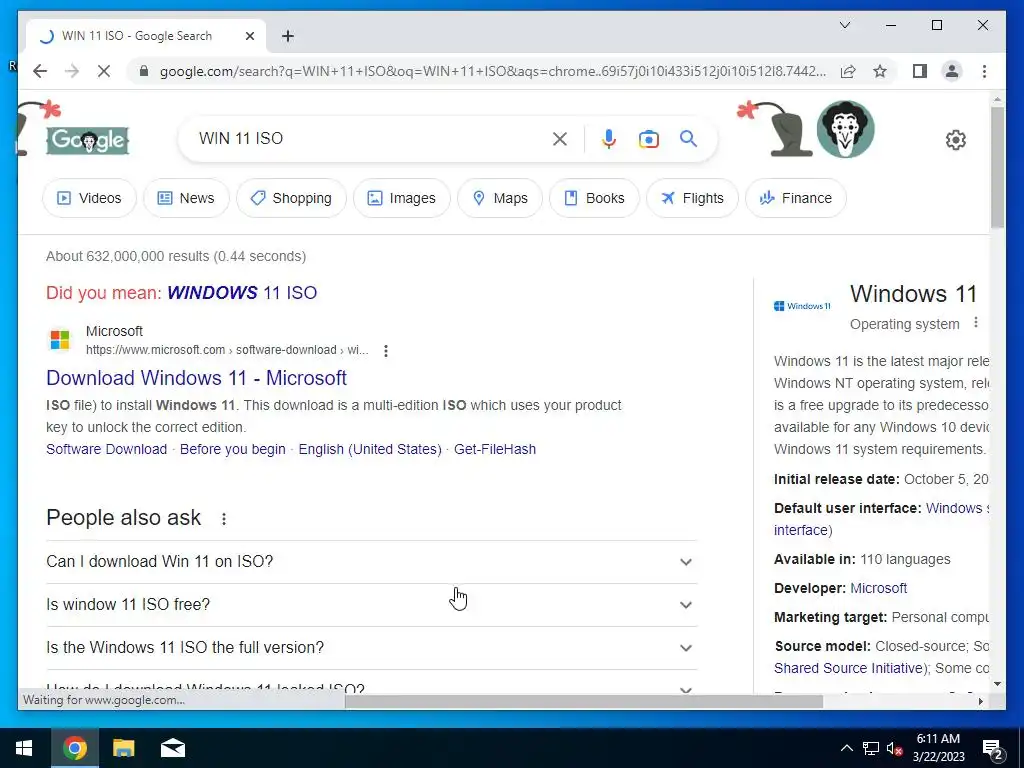Switch to Finance results
This screenshot has height=768, width=1024.
coord(795,198)
